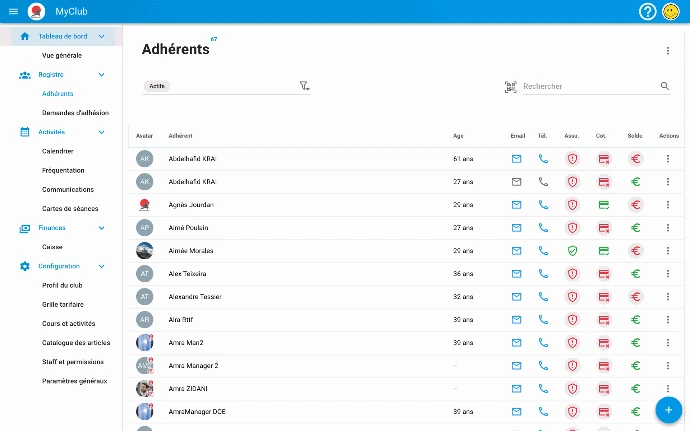This screenshot has height=431, width=690.
Task: View the euro balance for Alexandre Tessier
Action: click(635, 297)
